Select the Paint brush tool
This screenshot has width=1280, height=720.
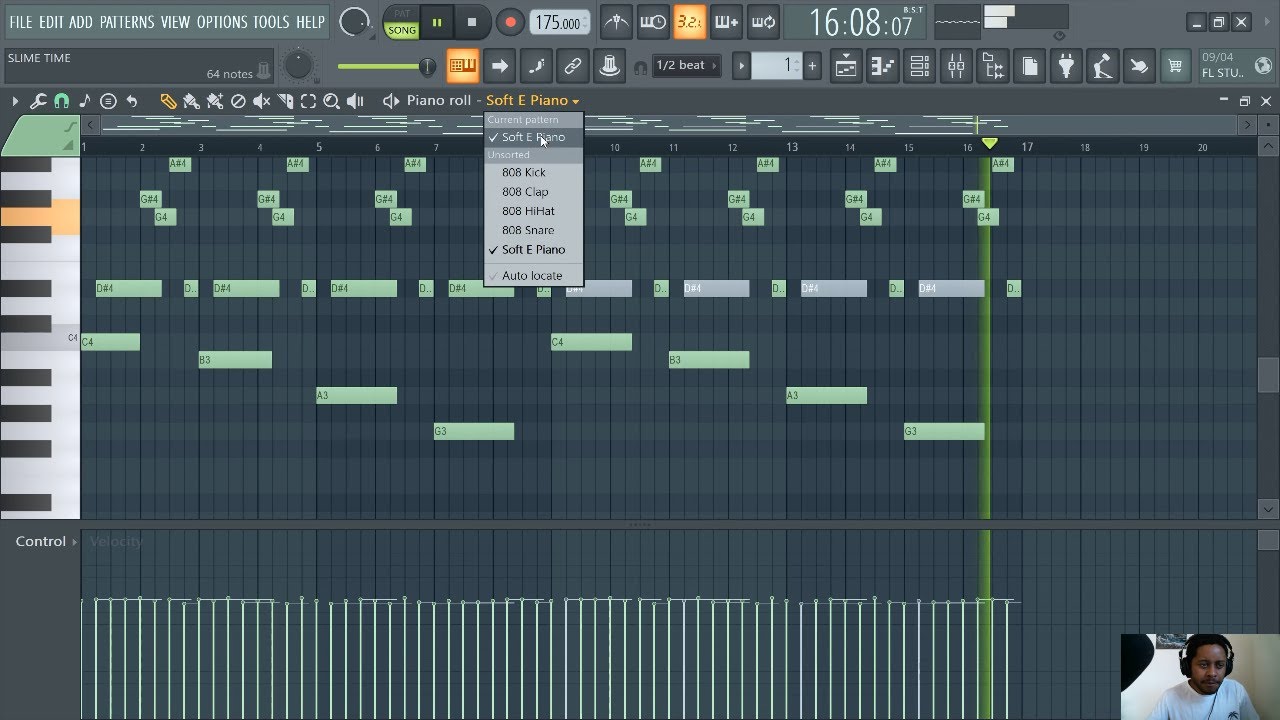point(191,101)
